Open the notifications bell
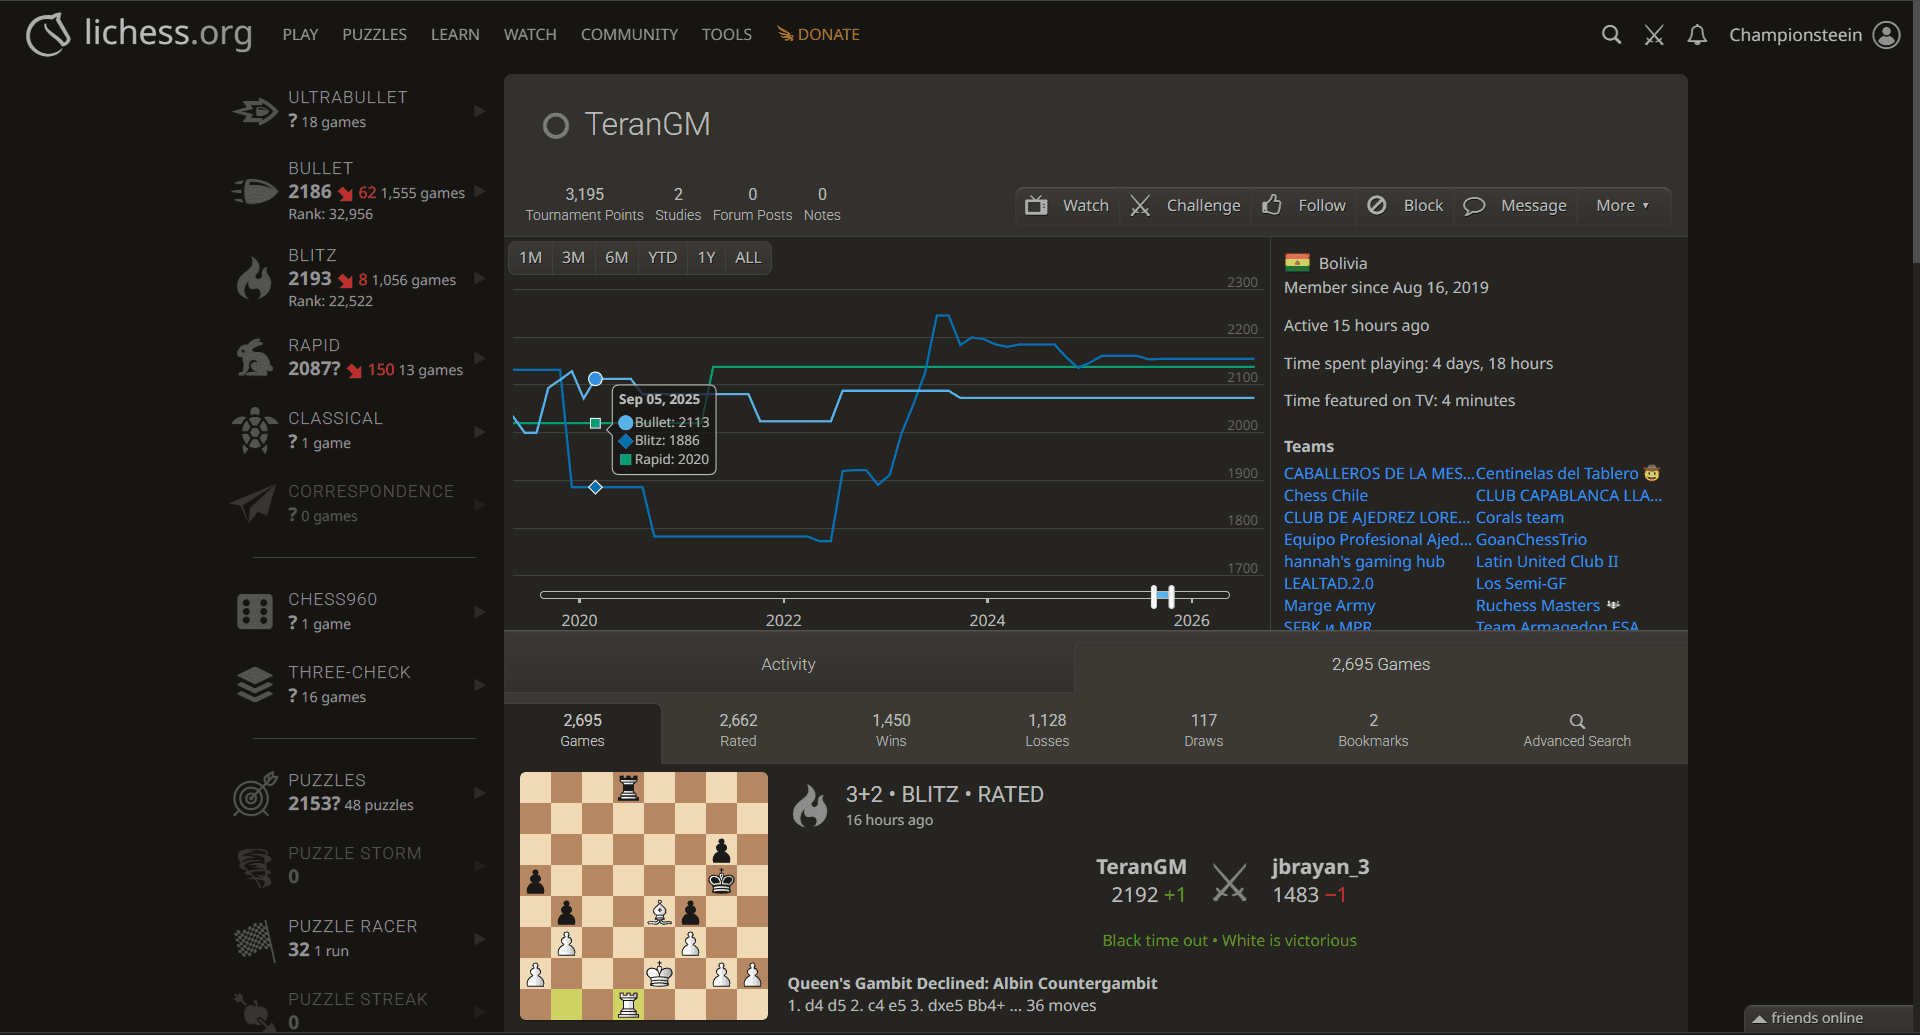Viewport: 1920px width, 1035px height. tap(1697, 35)
